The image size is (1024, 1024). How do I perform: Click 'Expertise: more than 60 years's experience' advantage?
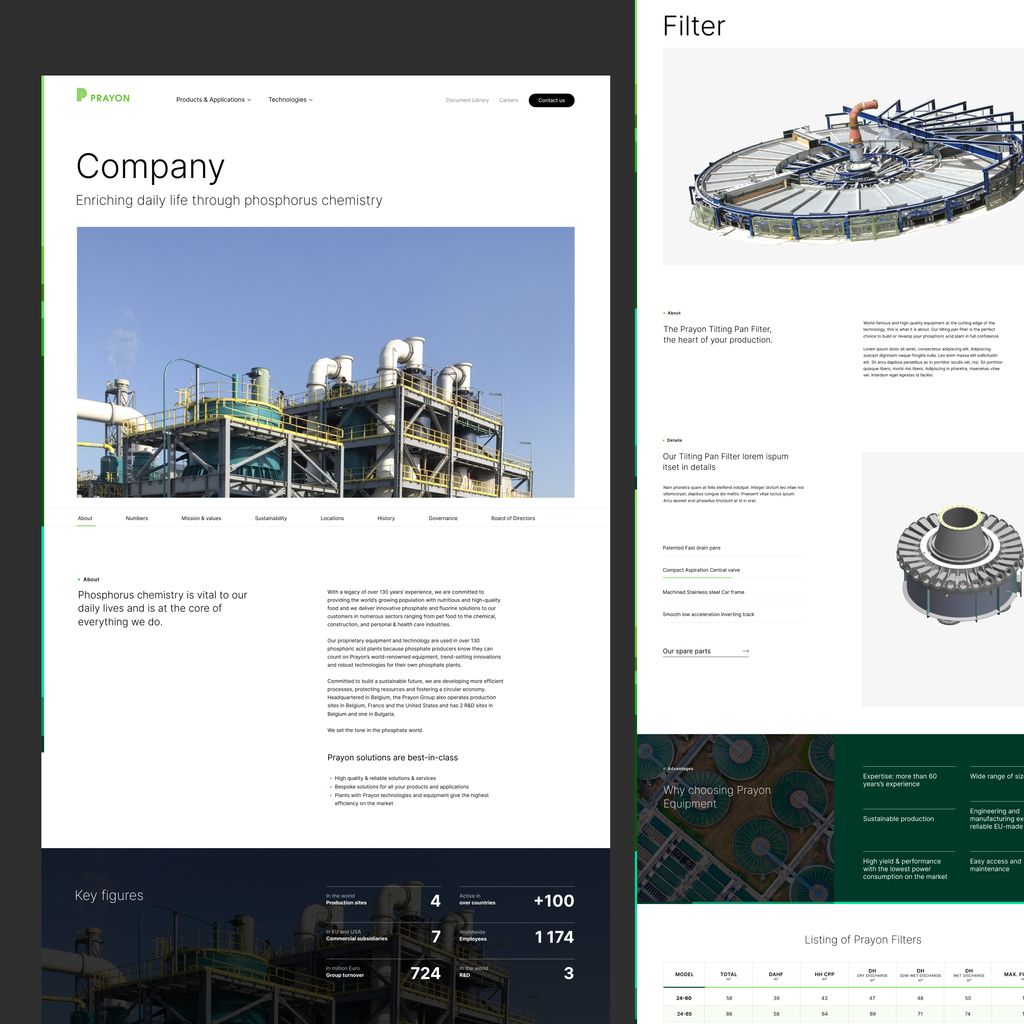[899, 780]
